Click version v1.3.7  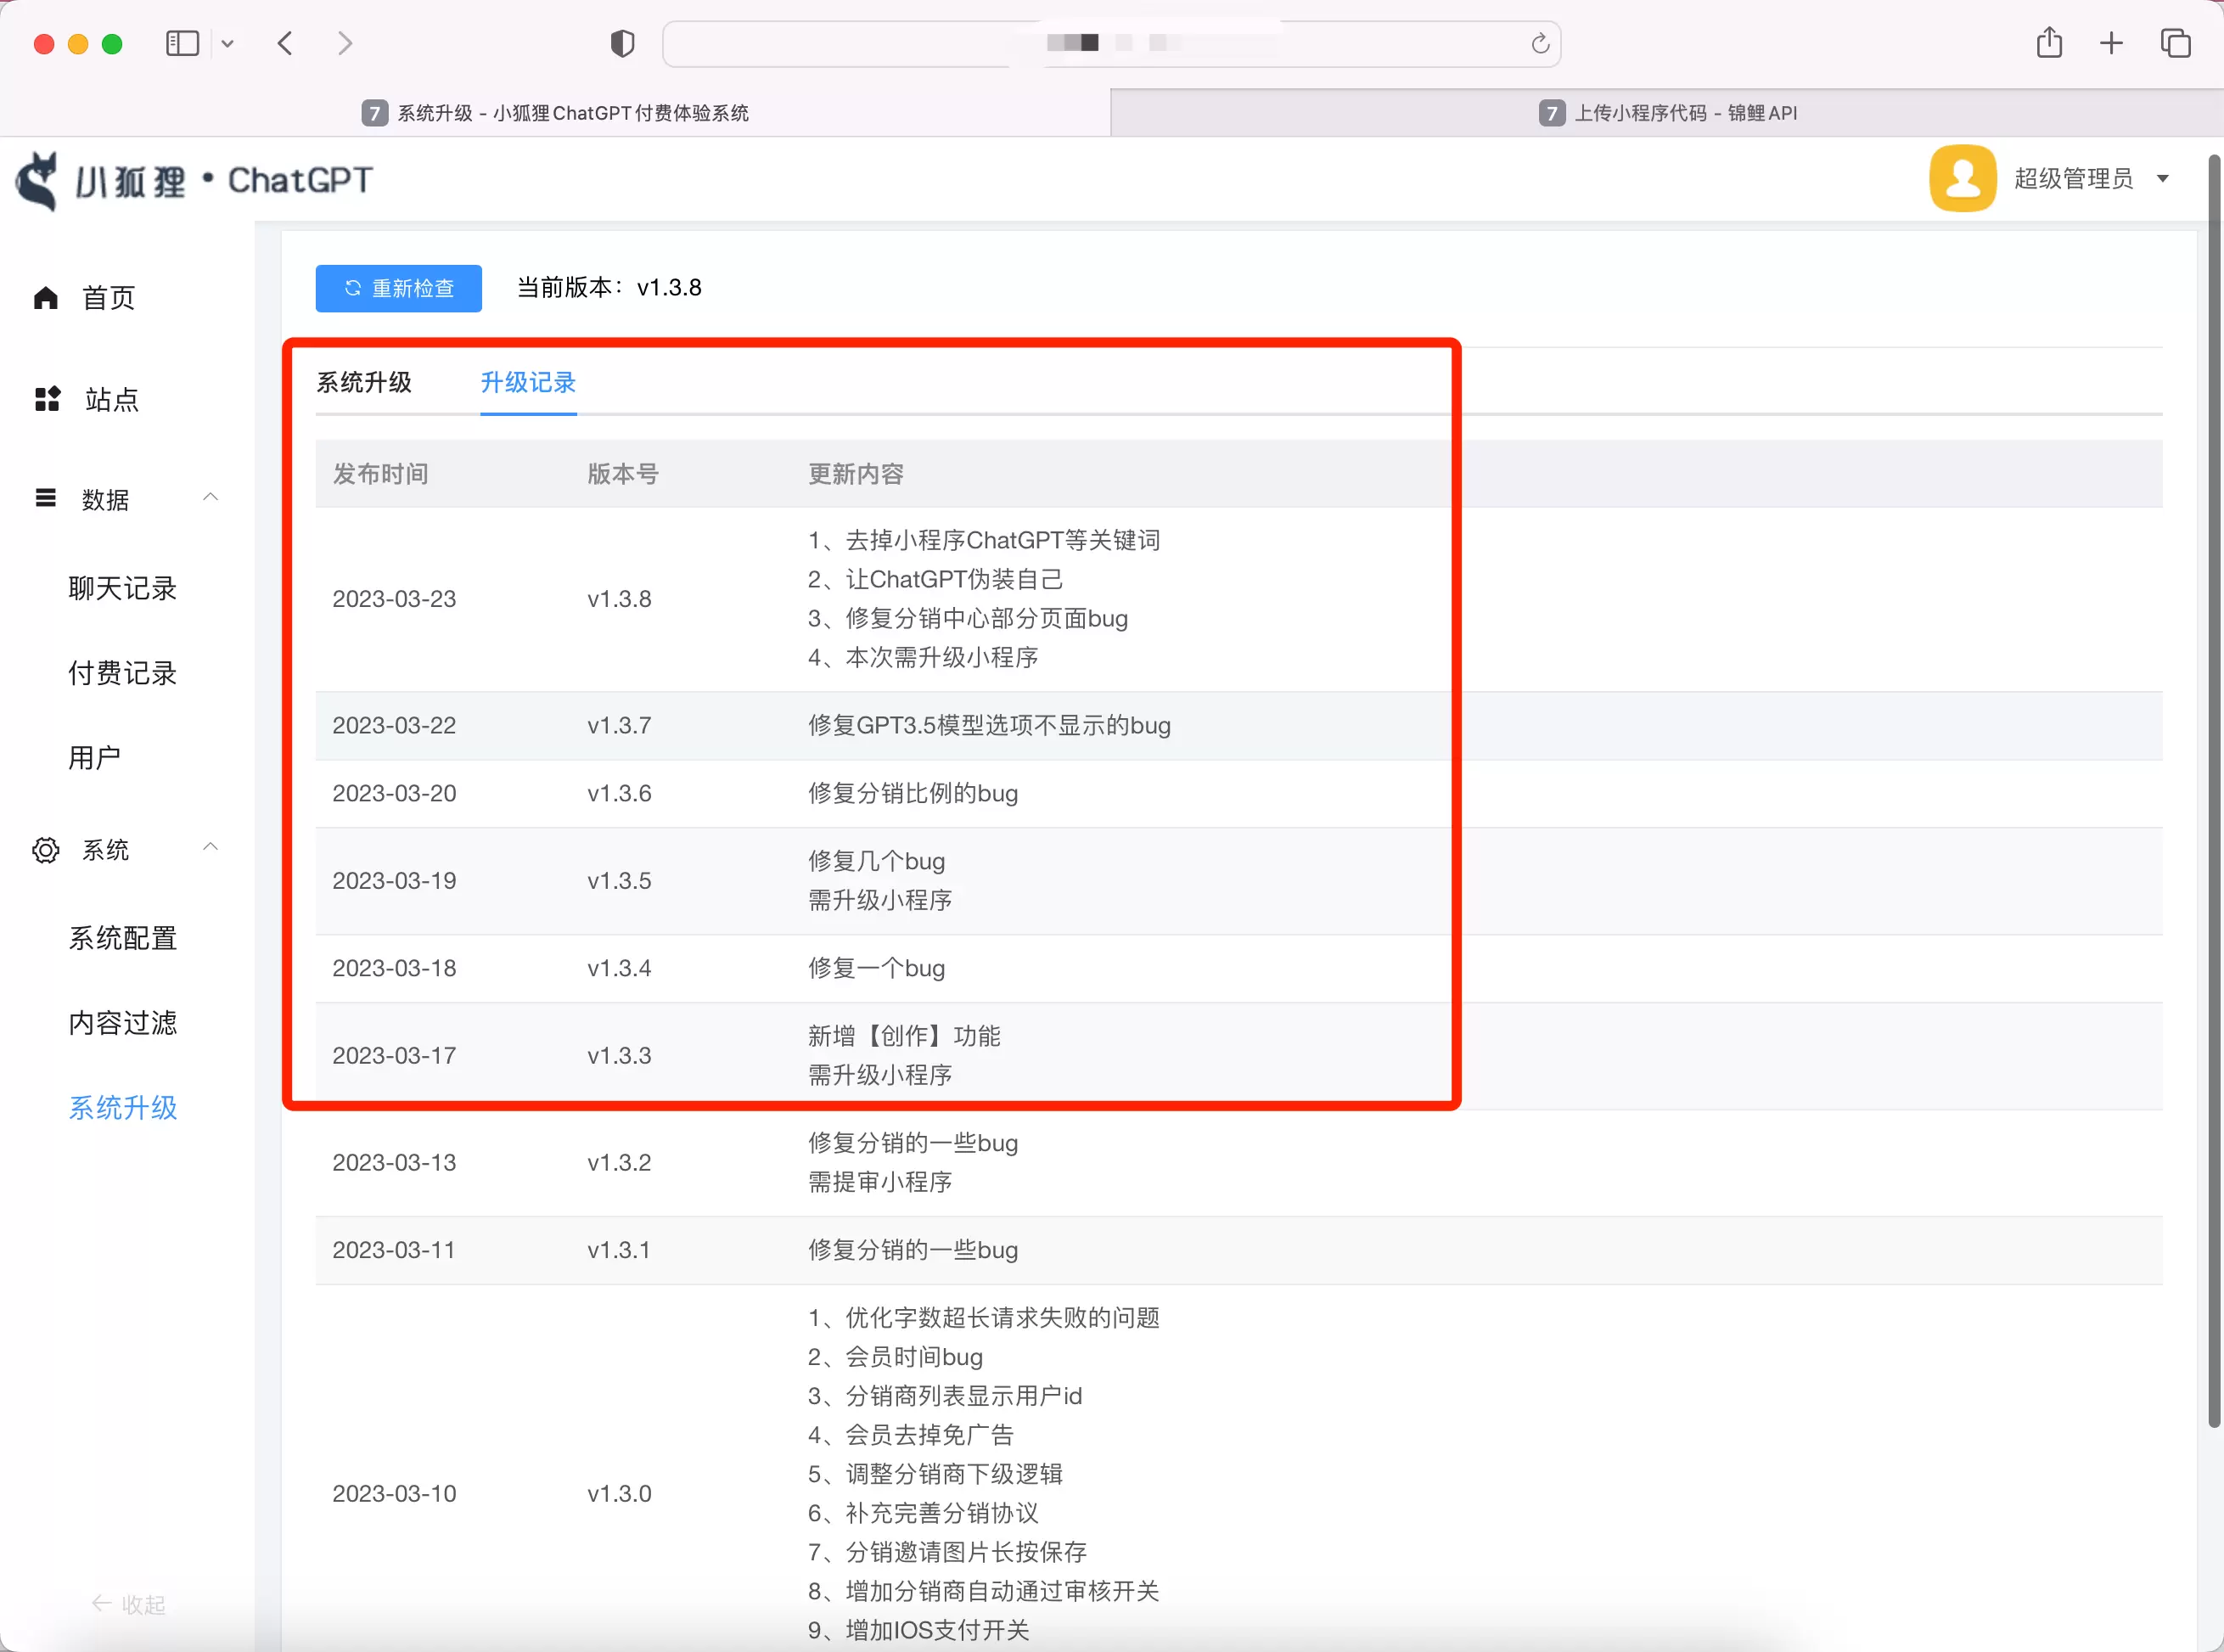619,726
